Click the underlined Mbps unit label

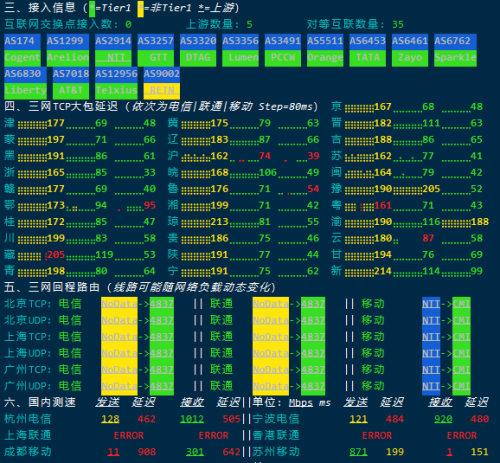(301, 403)
